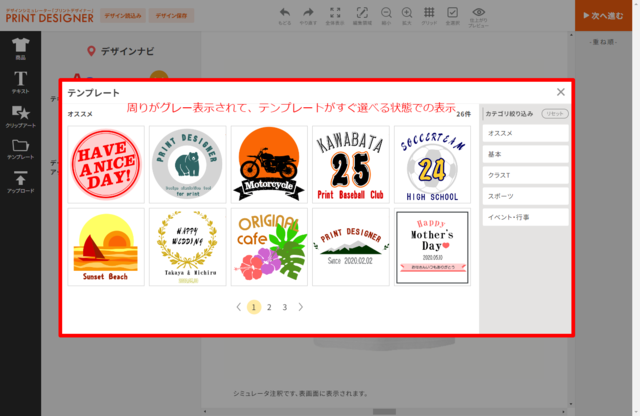The image size is (640, 416).
Task: Click the 26件 result count text
Action: (464, 114)
